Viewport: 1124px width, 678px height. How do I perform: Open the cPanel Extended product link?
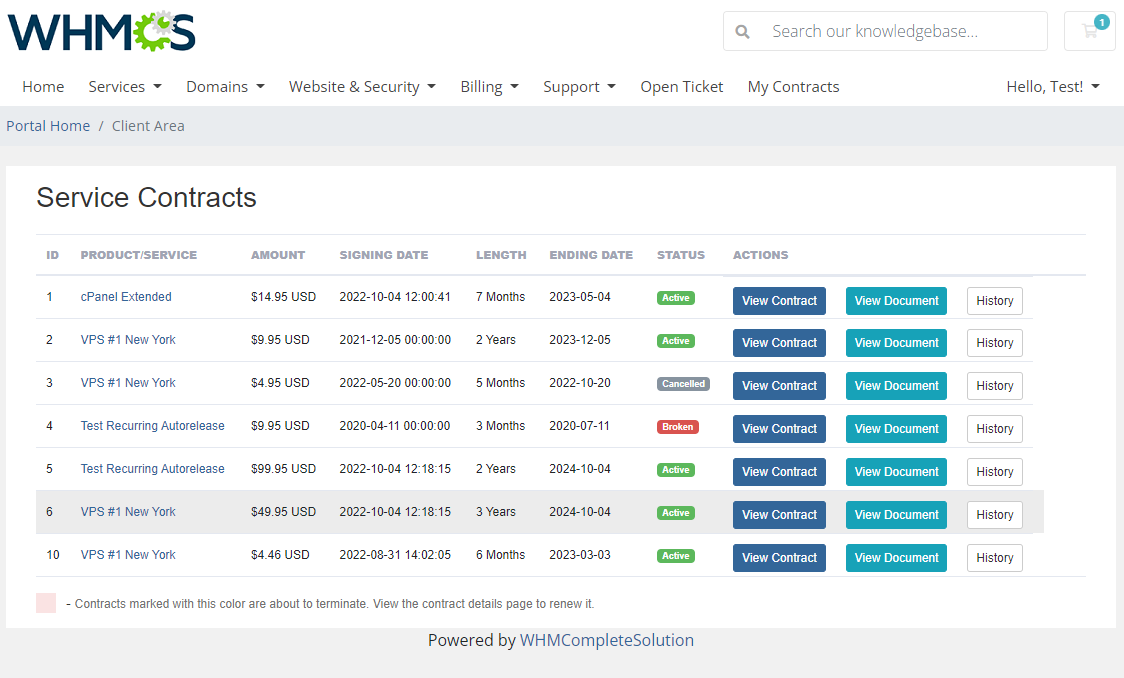coord(126,297)
